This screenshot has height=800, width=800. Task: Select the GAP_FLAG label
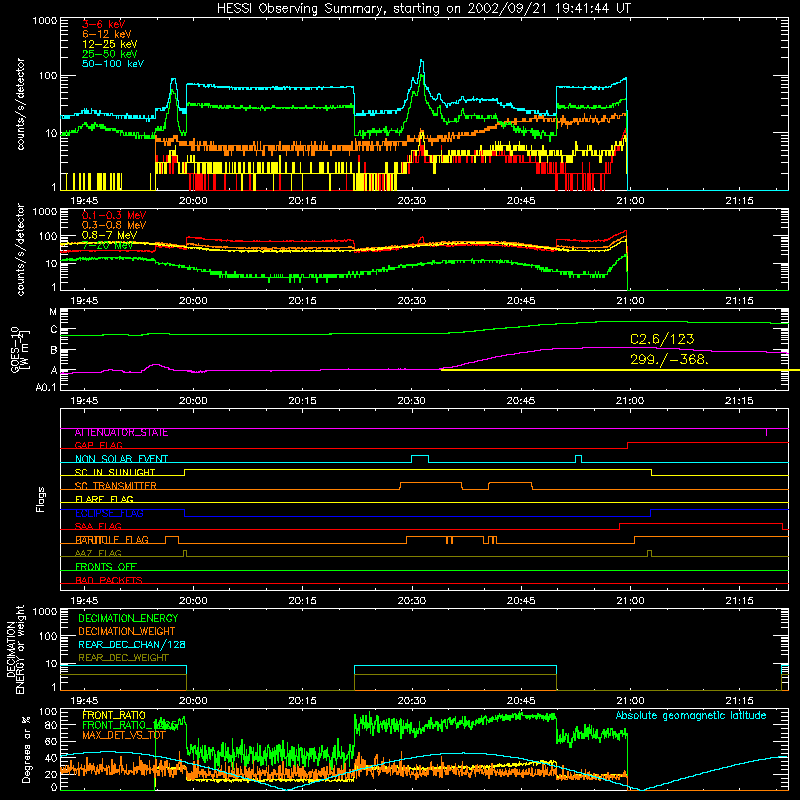tap(98, 445)
